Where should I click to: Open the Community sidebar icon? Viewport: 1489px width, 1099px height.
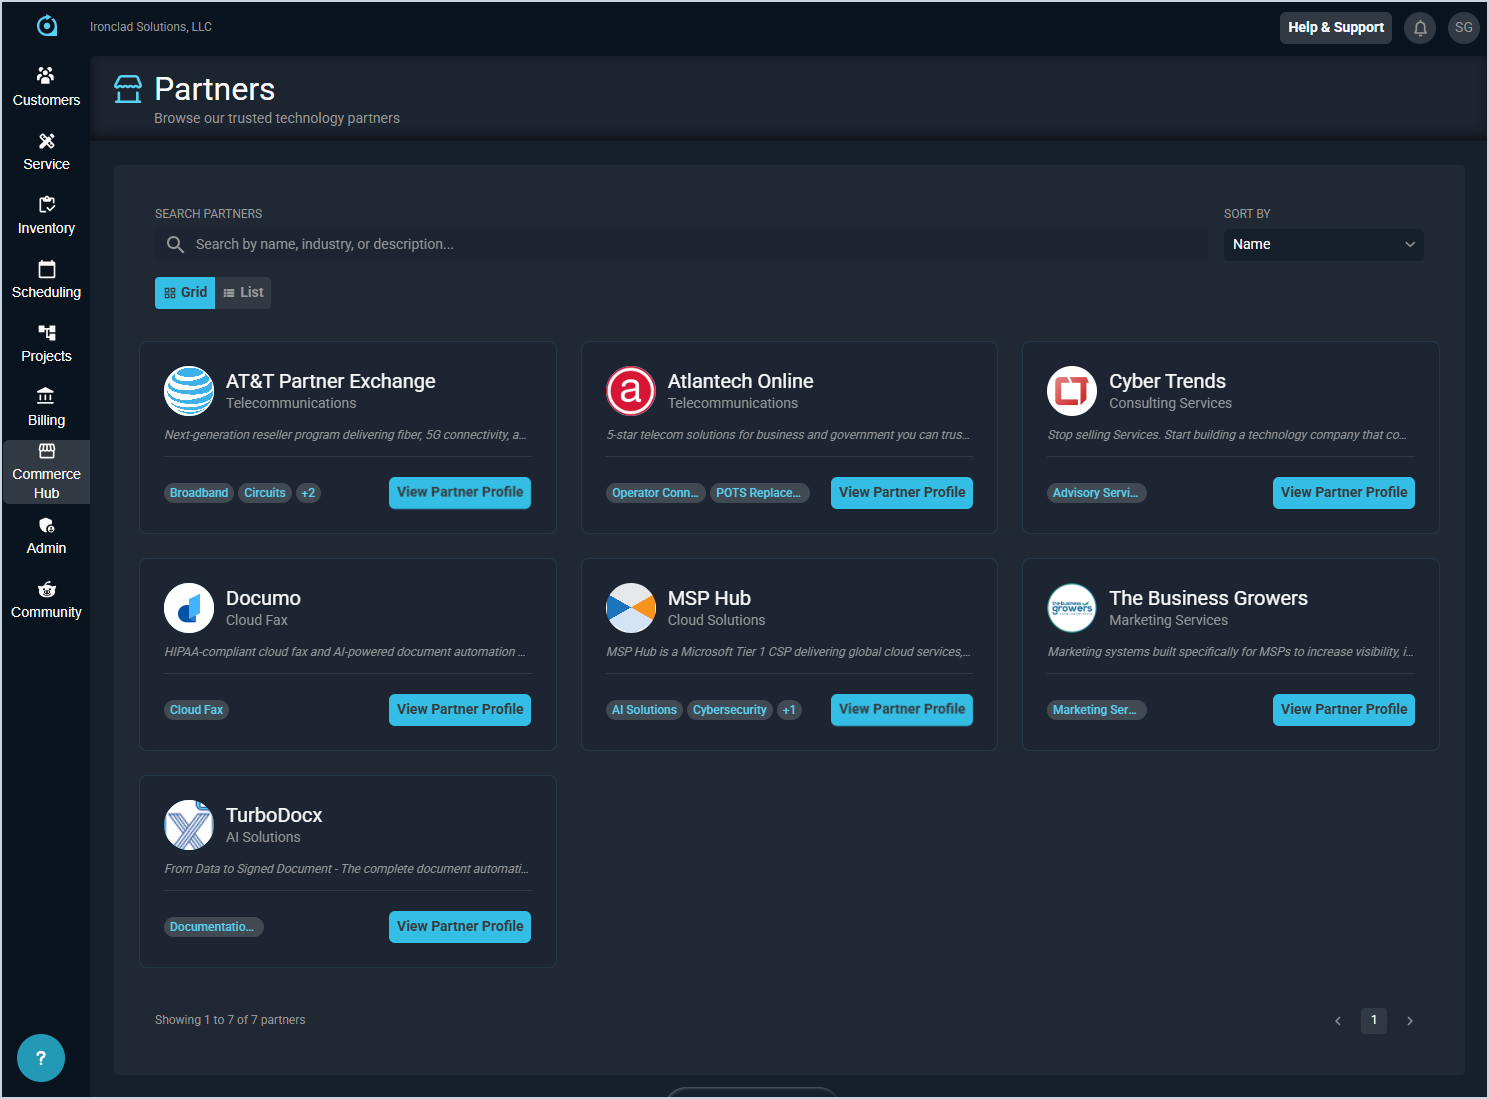[46, 589]
